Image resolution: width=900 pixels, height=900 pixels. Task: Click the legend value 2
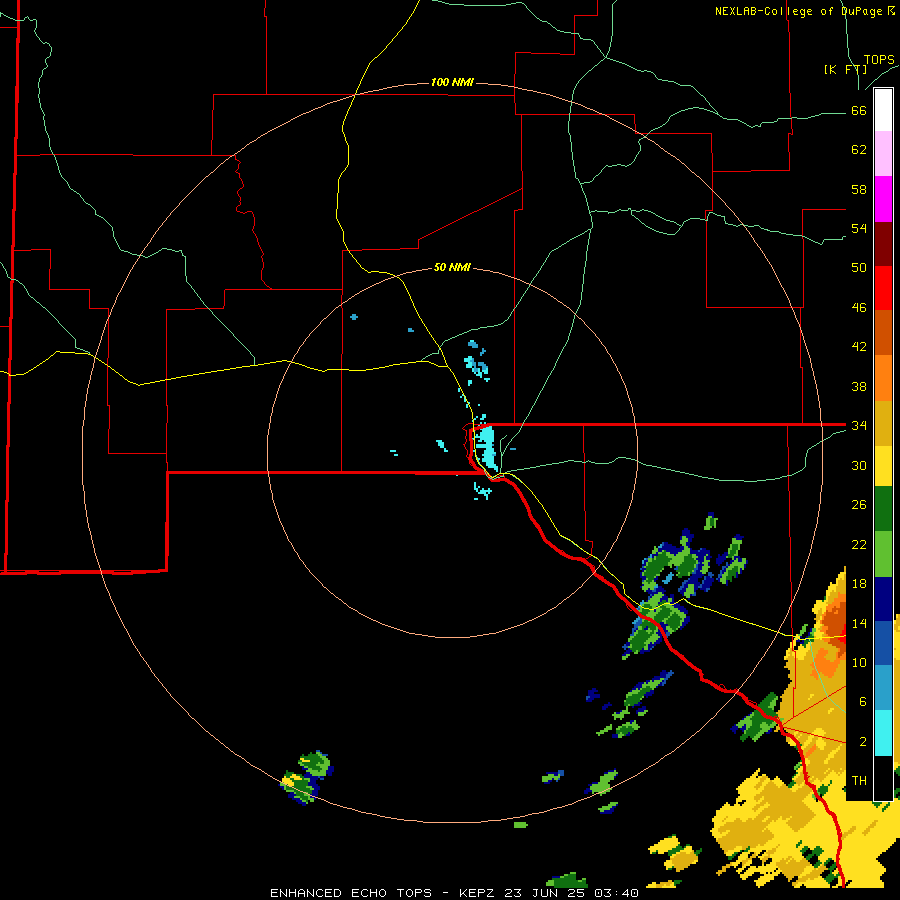(x=863, y=741)
